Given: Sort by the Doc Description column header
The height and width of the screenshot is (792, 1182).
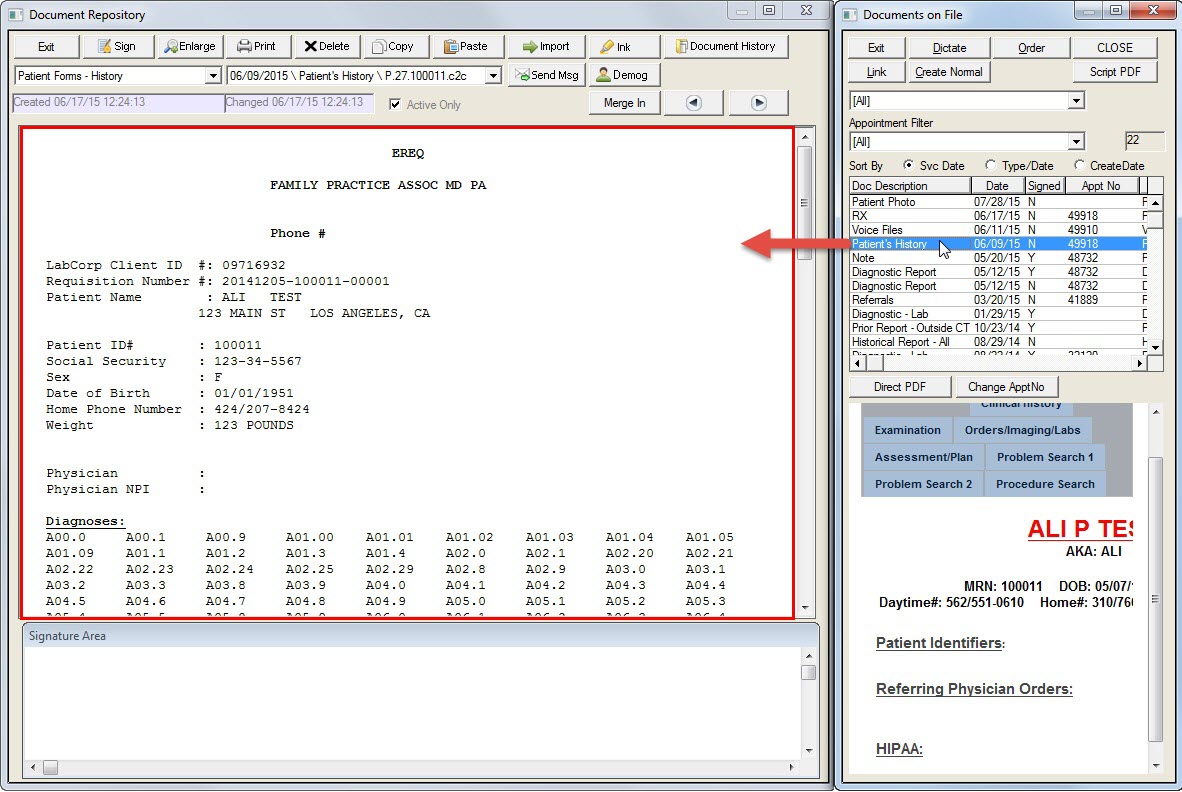Looking at the screenshot, I should [x=909, y=186].
